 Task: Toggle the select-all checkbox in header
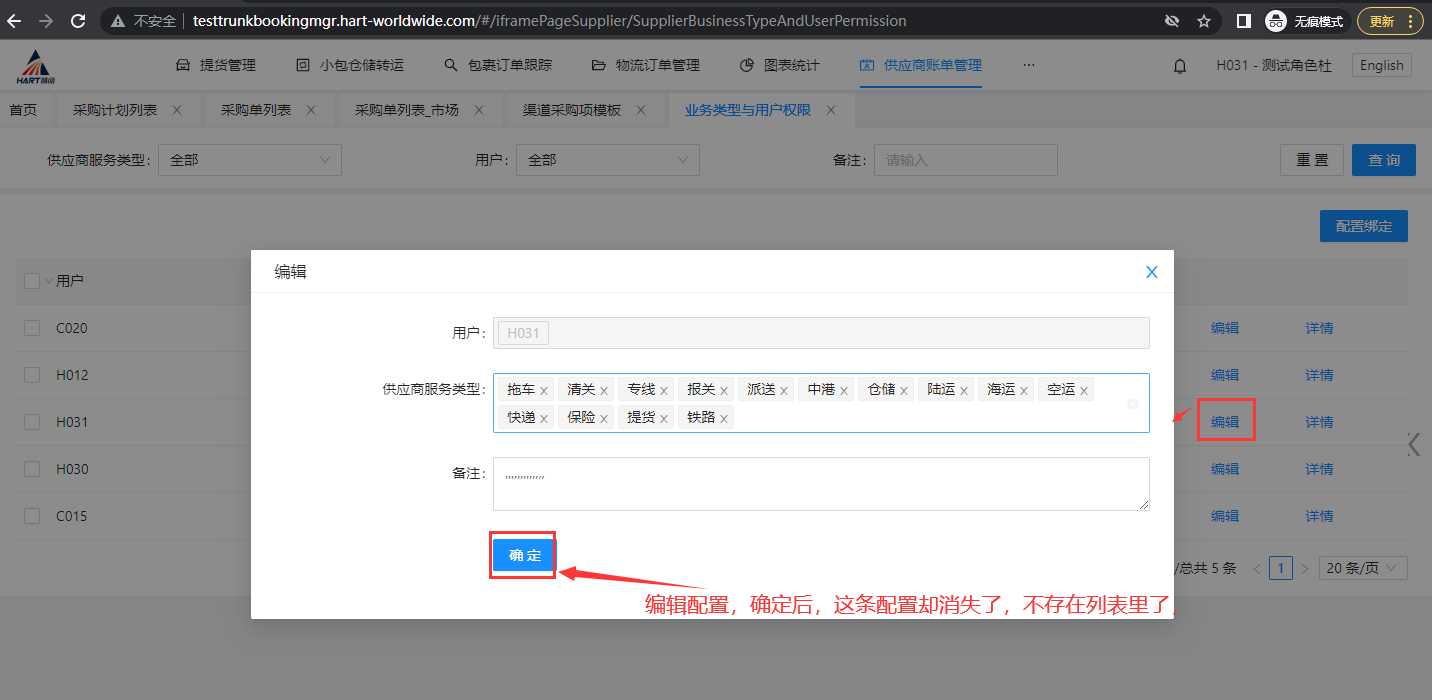(32, 281)
